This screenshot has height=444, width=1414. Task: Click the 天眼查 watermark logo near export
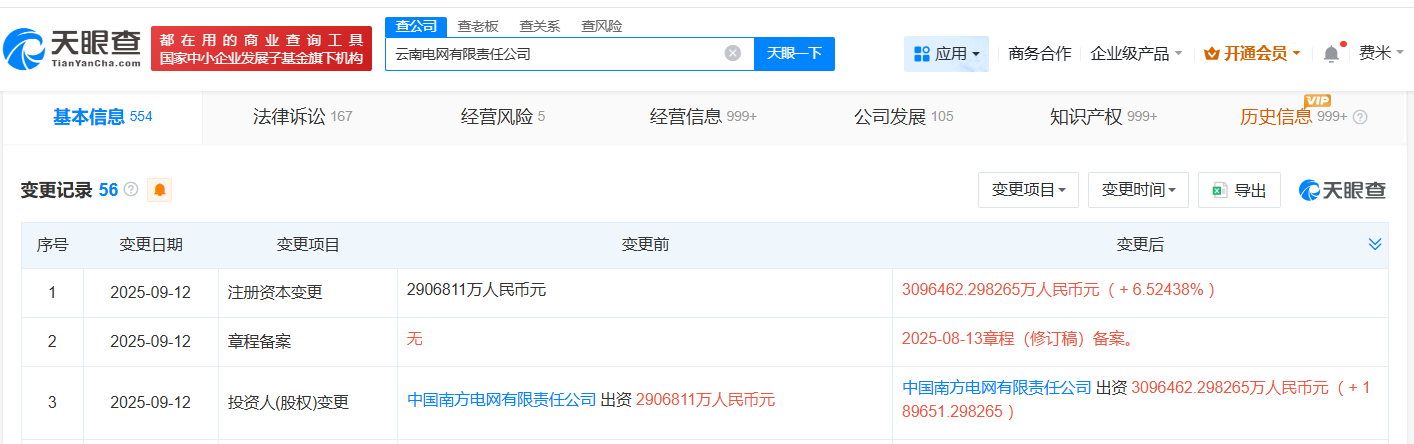point(1342,190)
